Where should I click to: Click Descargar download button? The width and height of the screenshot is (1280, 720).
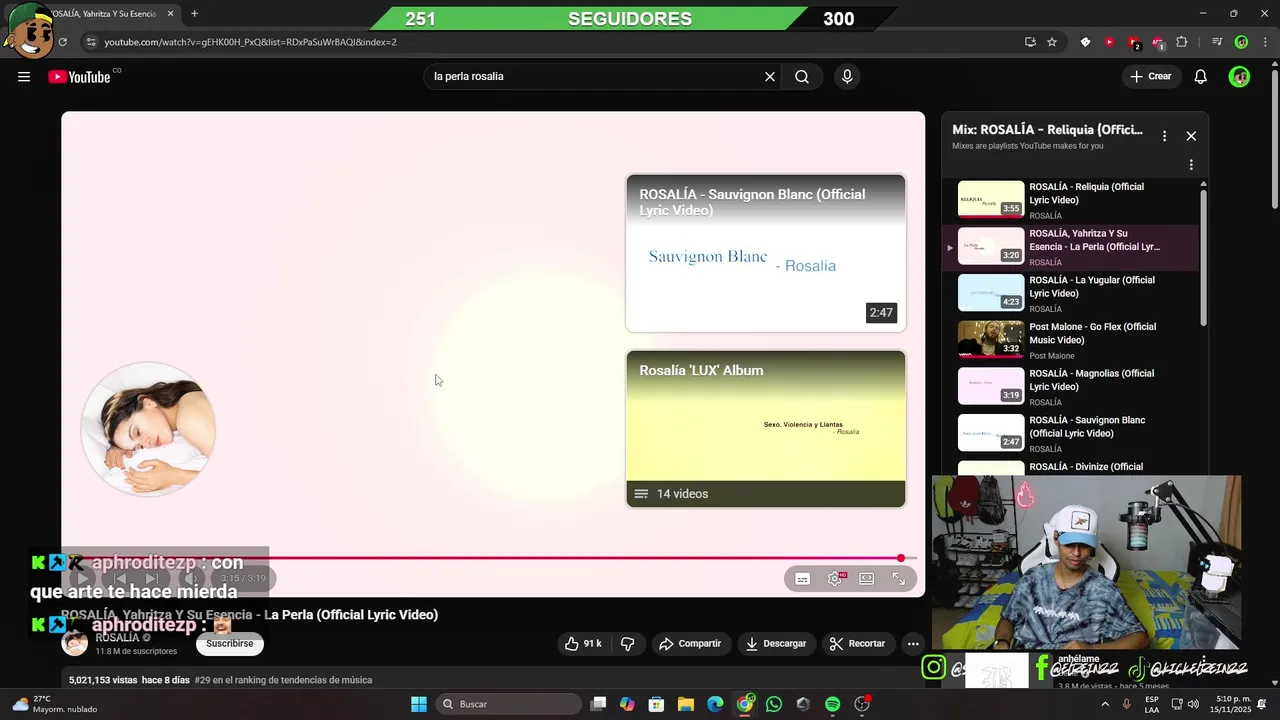[x=776, y=644]
